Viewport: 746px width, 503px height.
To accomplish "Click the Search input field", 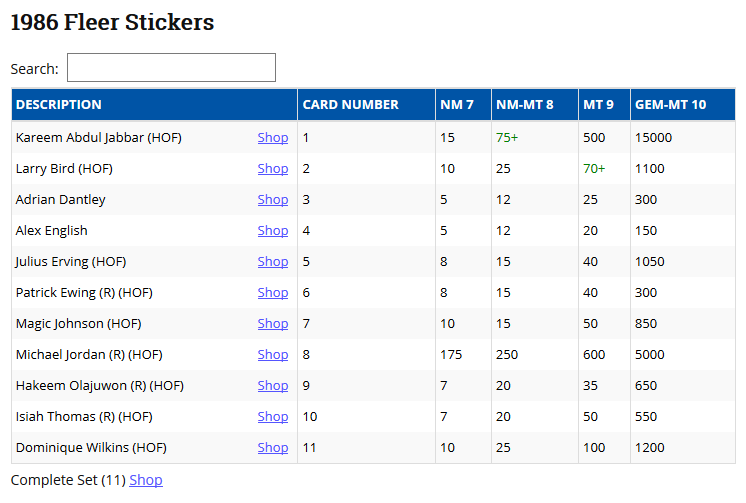I will tap(171, 68).
